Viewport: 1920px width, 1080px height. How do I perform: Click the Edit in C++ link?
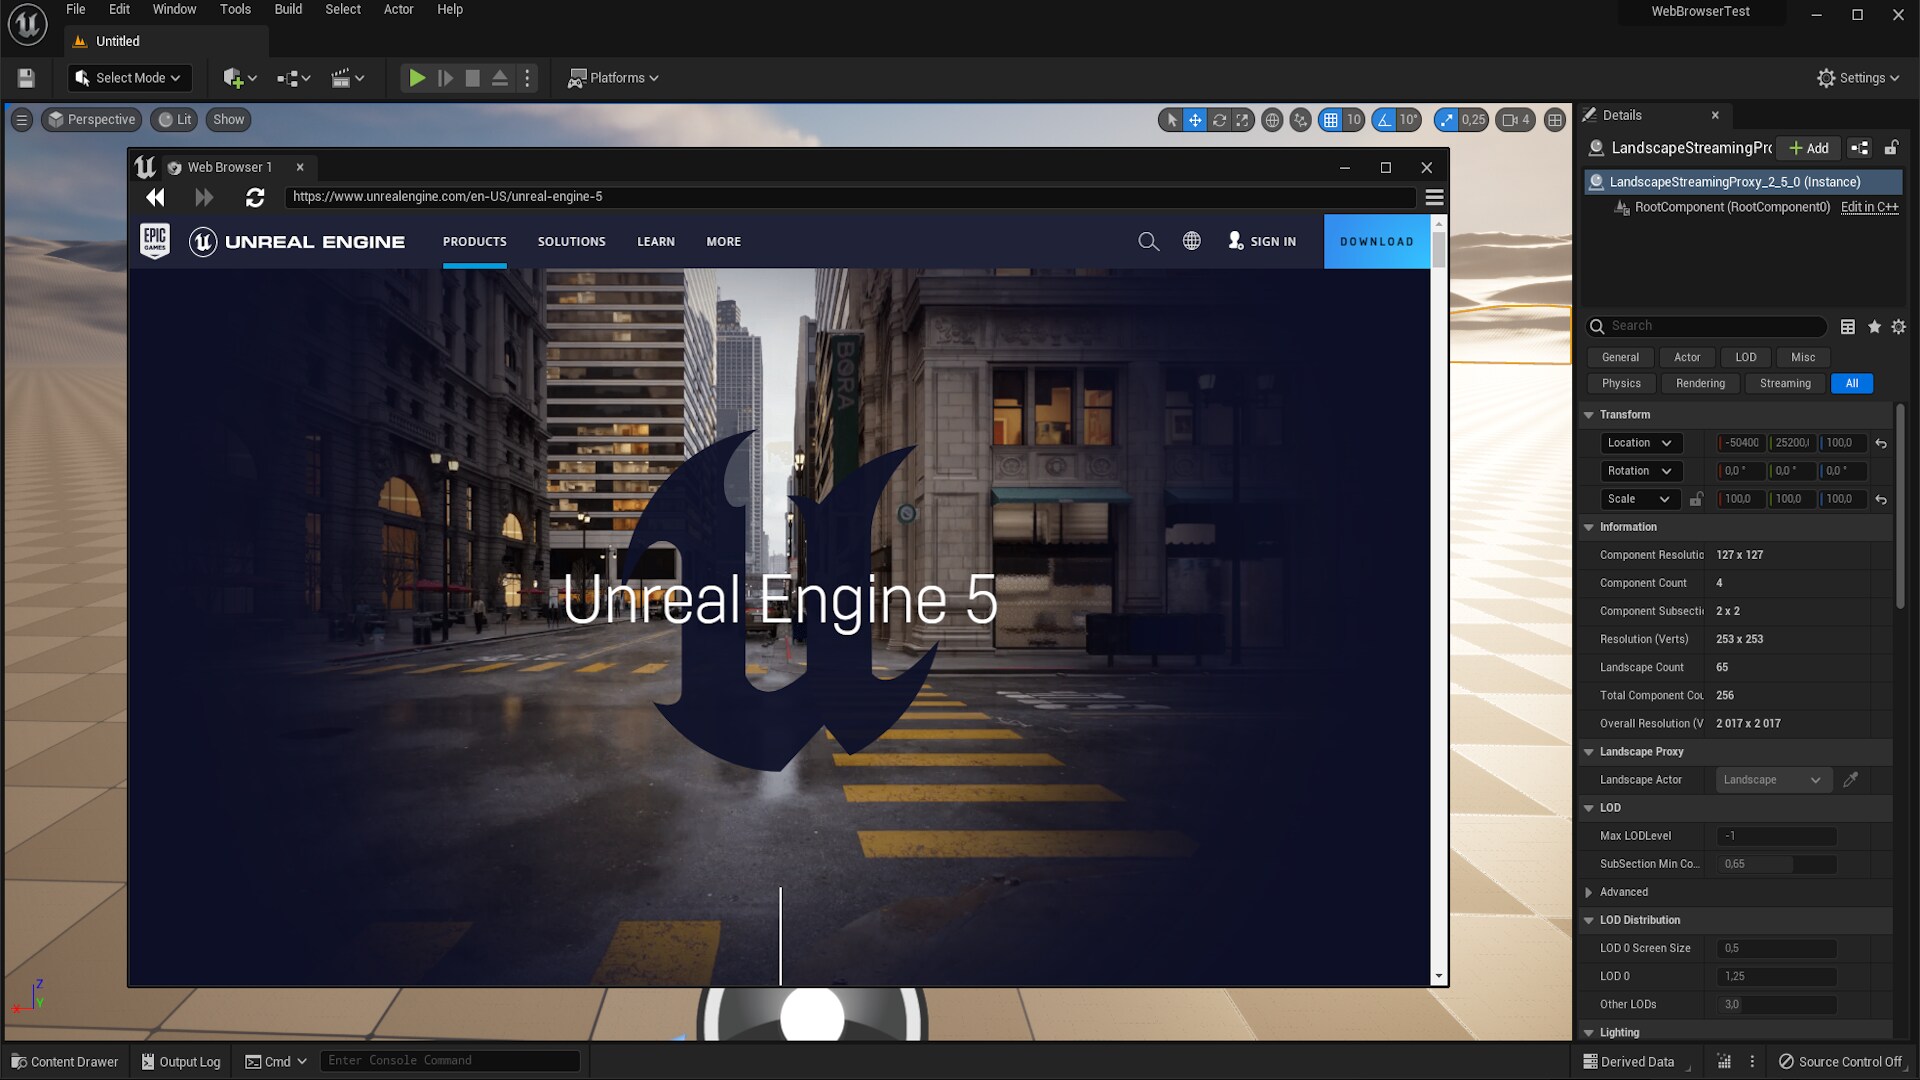[x=1869, y=207]
